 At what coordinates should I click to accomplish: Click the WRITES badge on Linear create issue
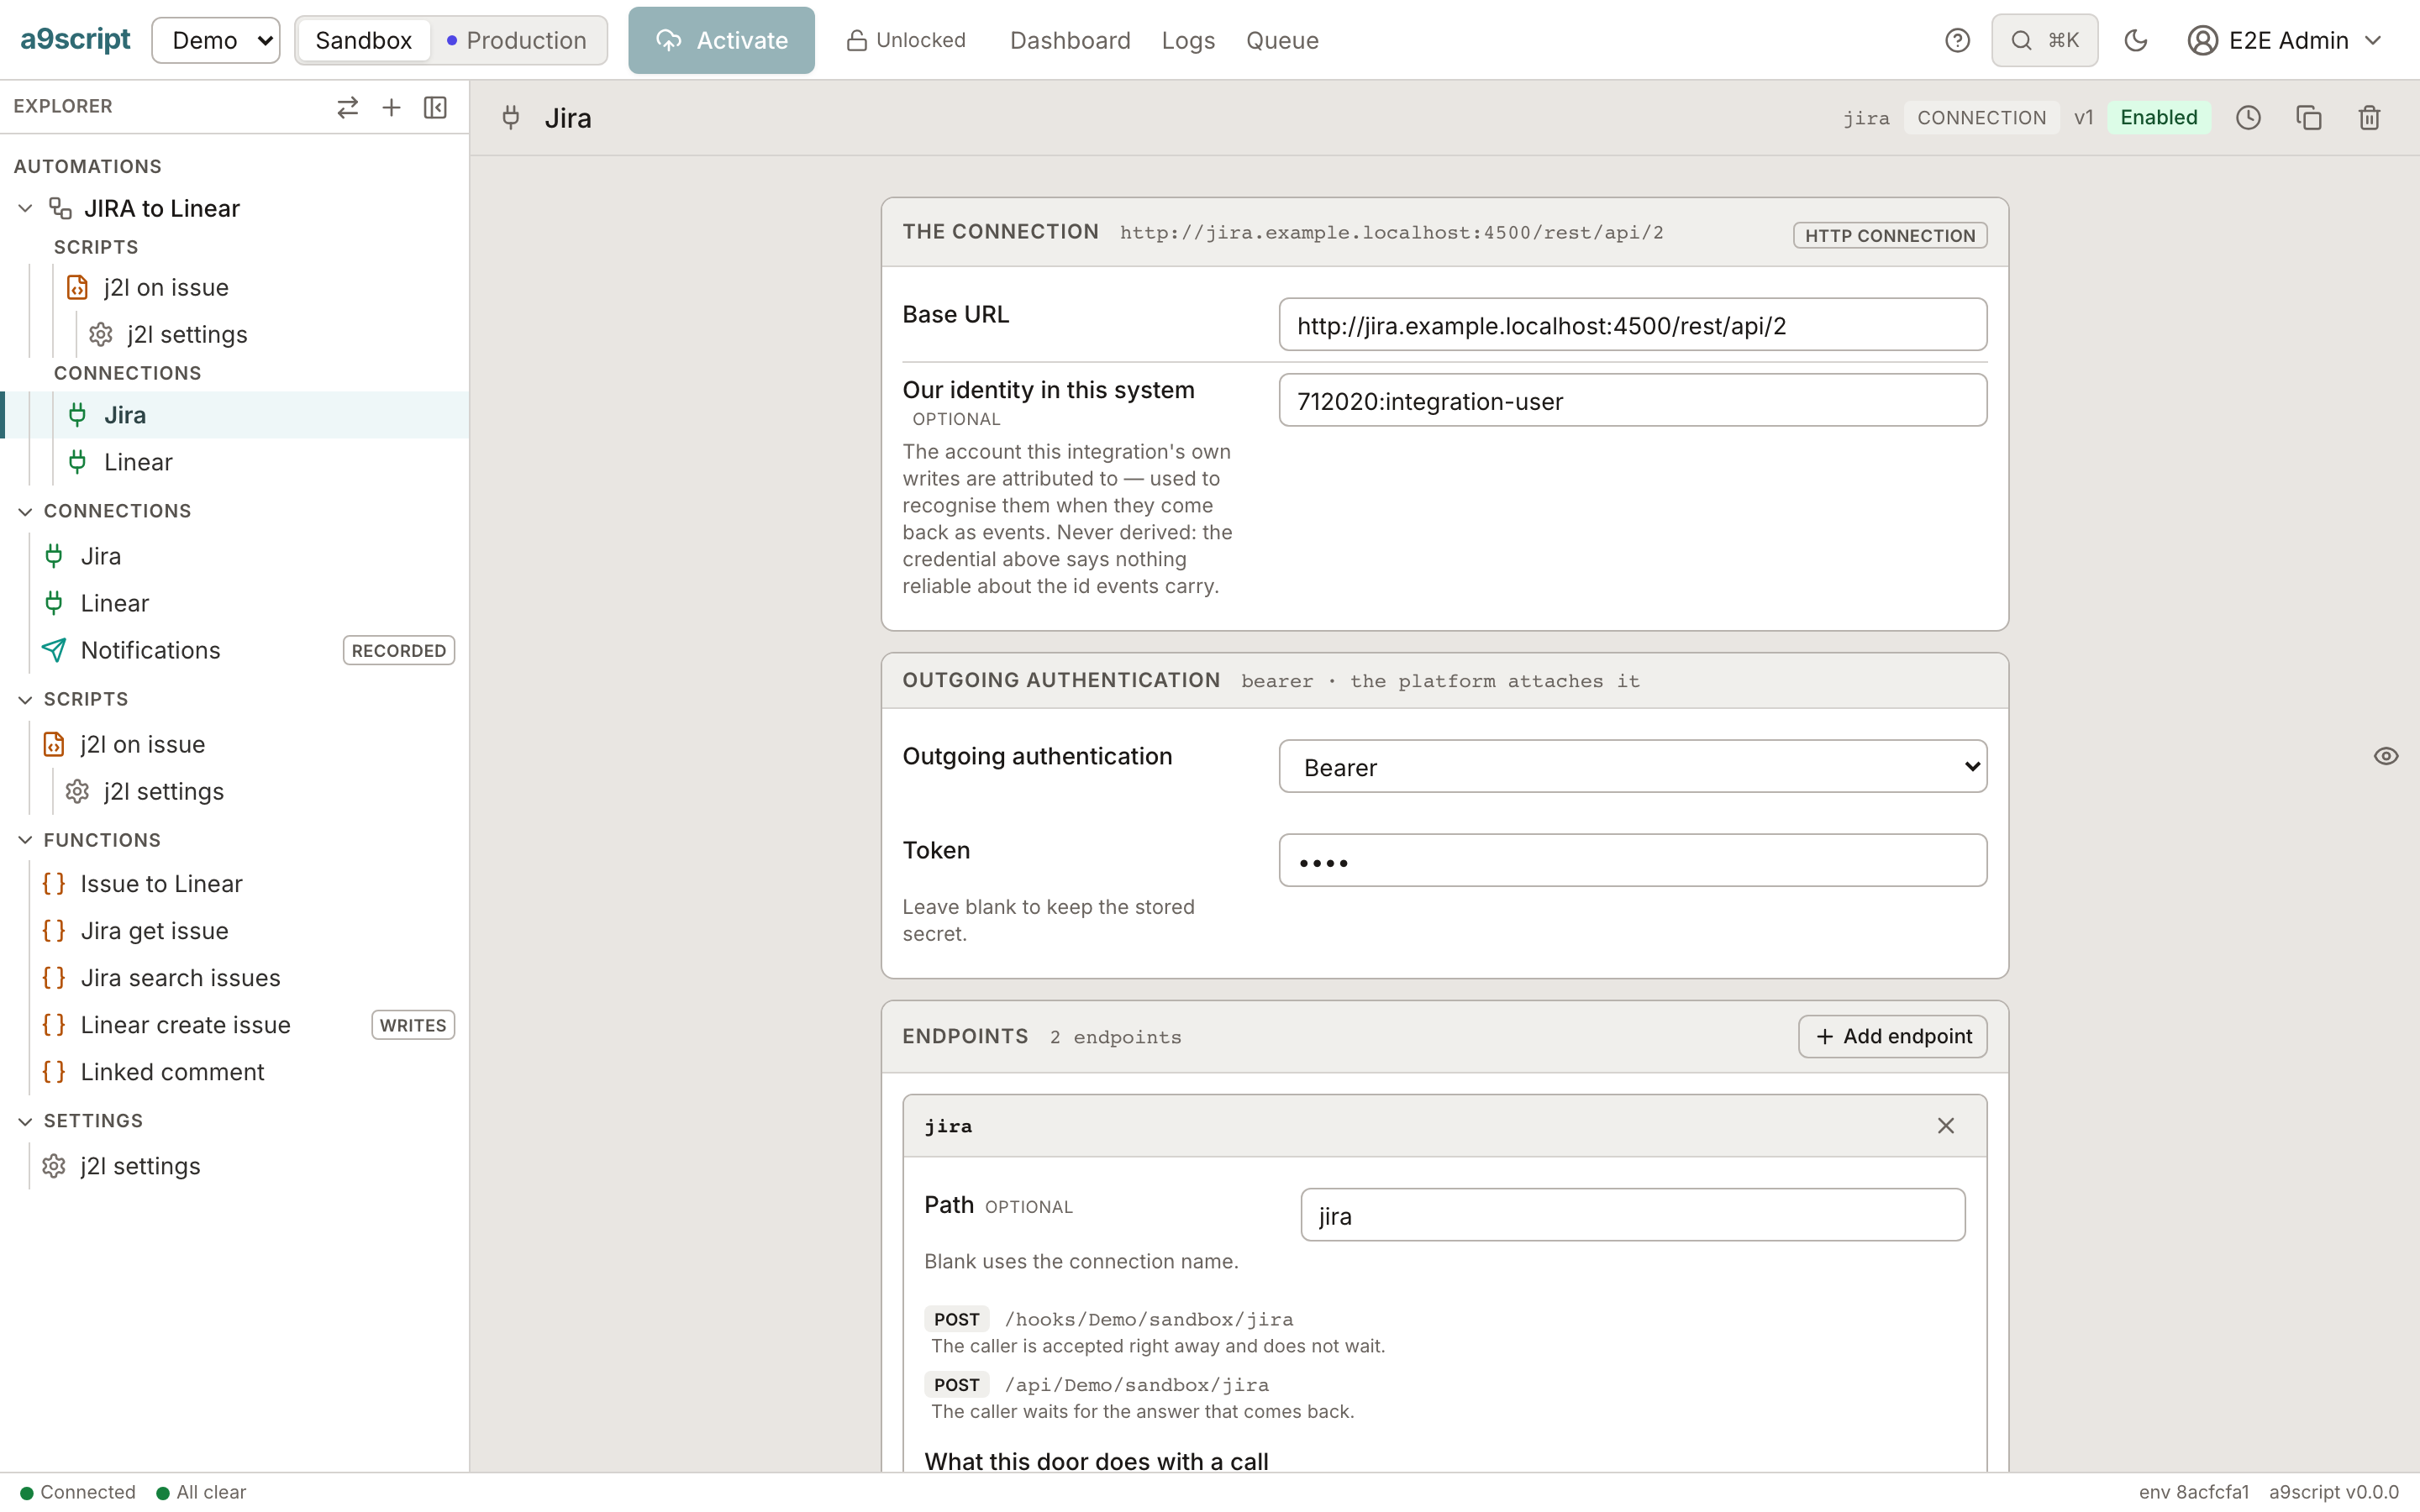(413, 1025)
